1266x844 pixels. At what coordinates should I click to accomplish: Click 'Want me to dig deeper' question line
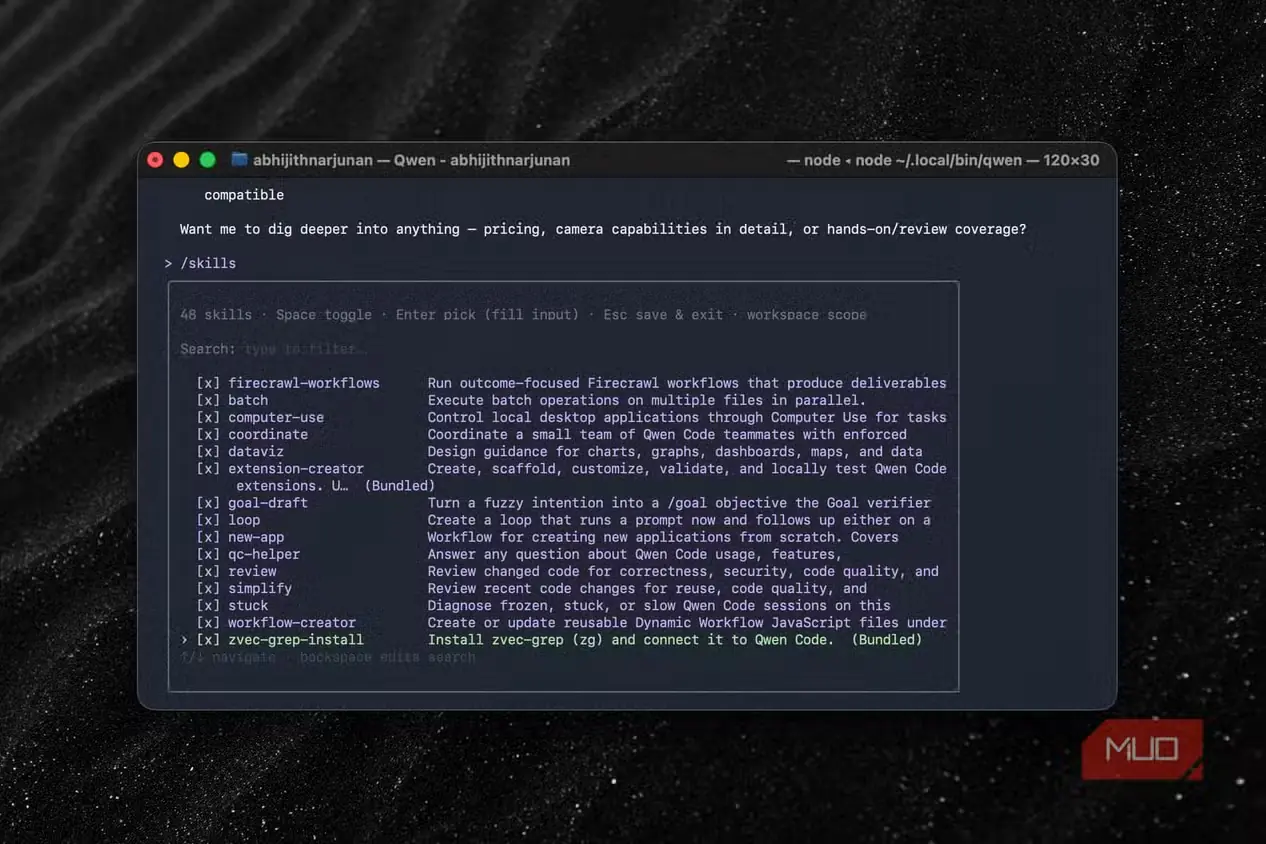point(603,229)
